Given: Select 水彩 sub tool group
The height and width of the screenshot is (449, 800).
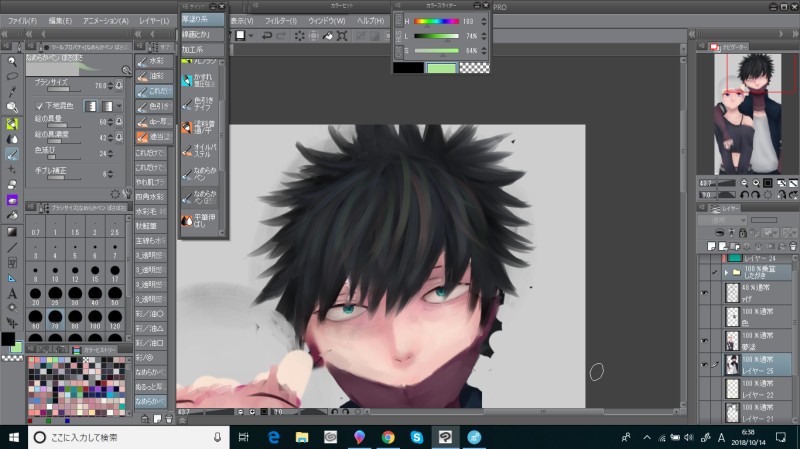Looking at the screenshot, I should 154,61.
